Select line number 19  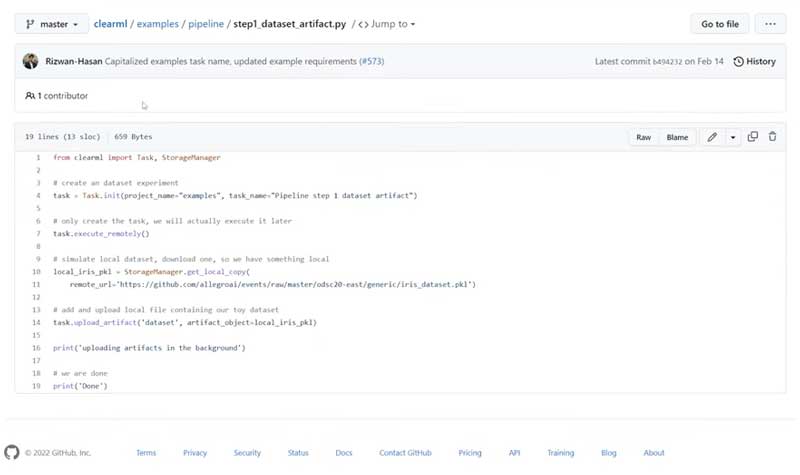(36, 386)
